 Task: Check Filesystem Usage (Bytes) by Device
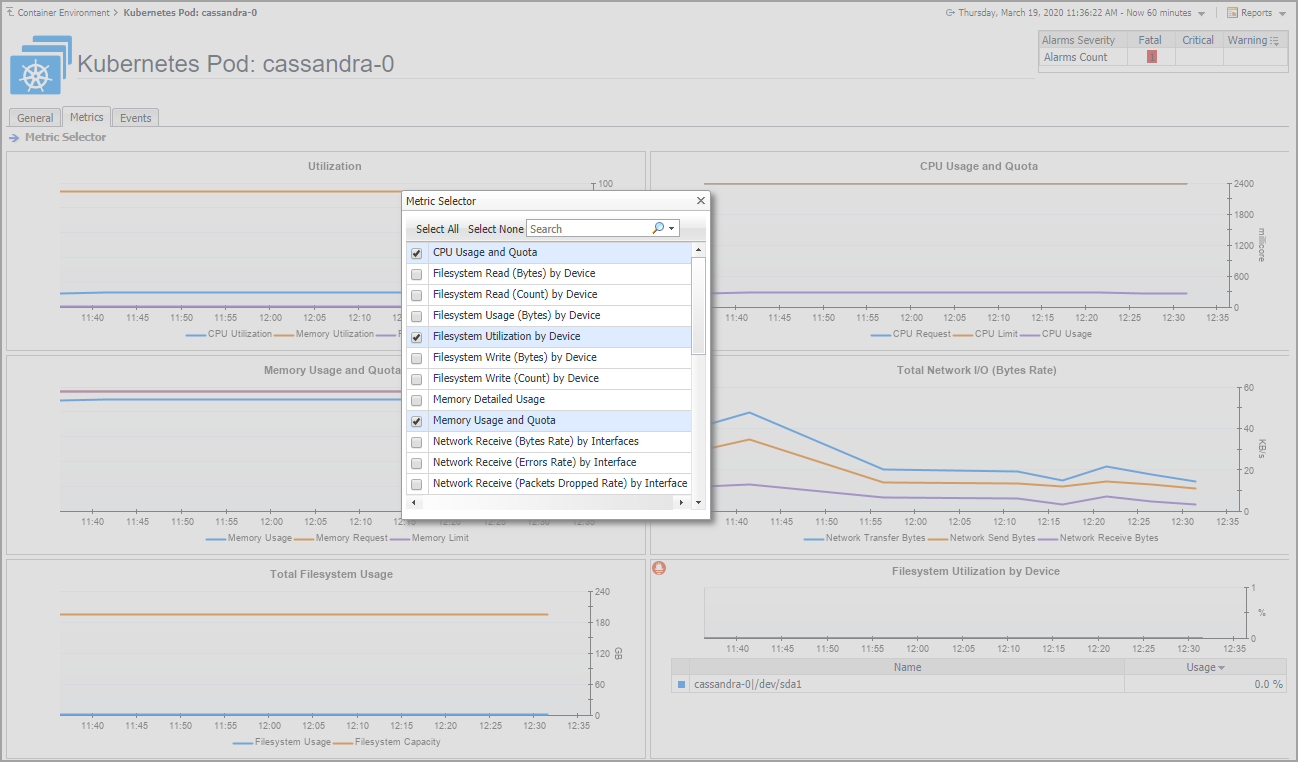416,316
